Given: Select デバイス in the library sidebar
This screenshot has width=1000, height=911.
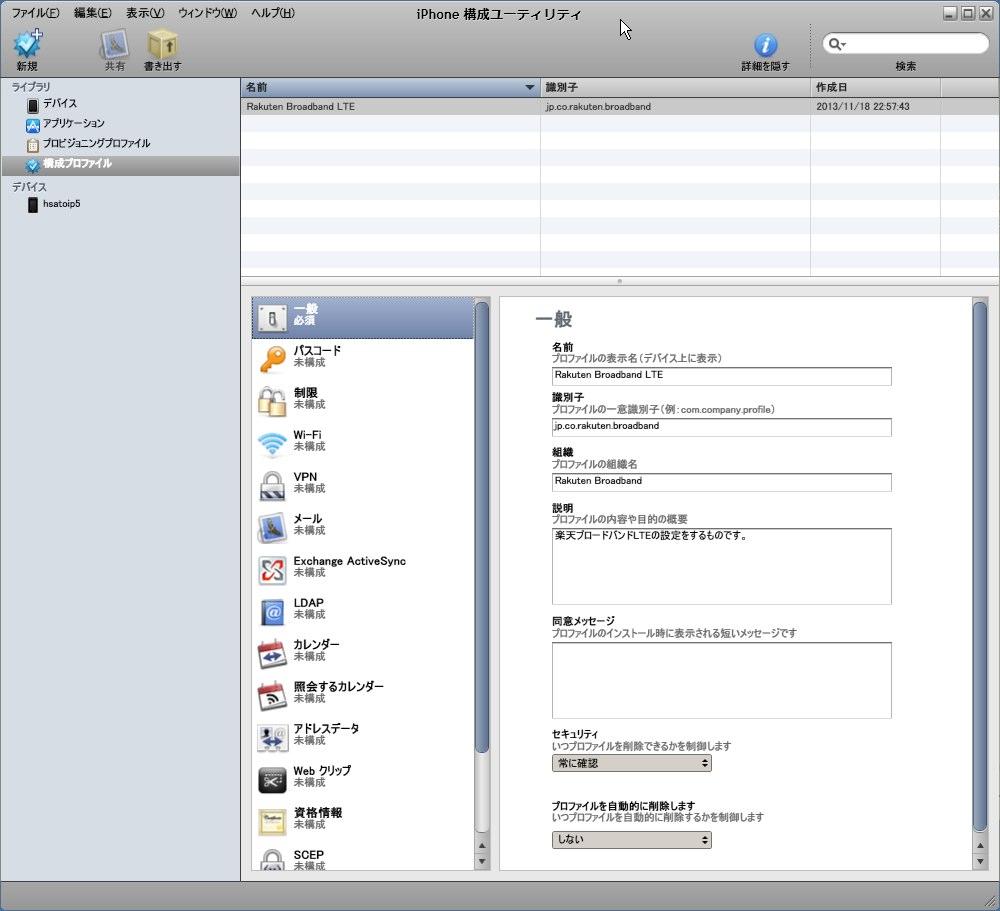Looking at the screenshot, I should coord(59,103).
